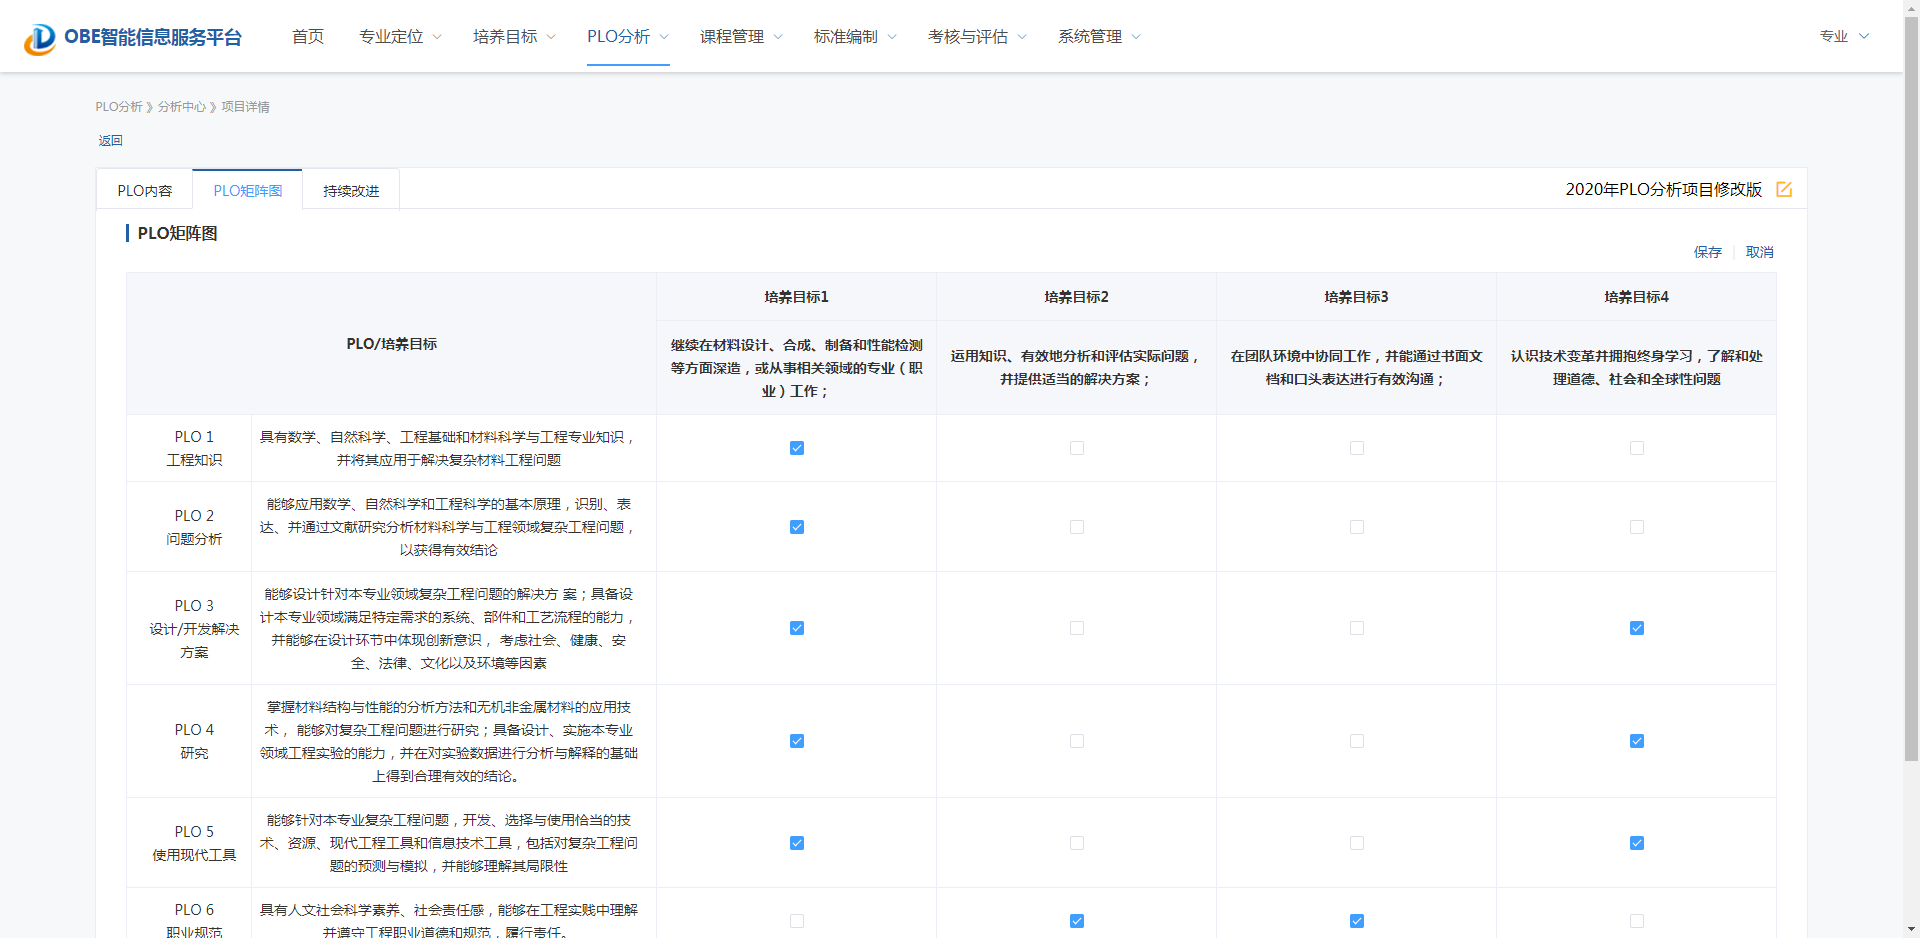Click the 保存 button
The width and height of the screenshot is (1920, 938).
tap(1707, 252)
